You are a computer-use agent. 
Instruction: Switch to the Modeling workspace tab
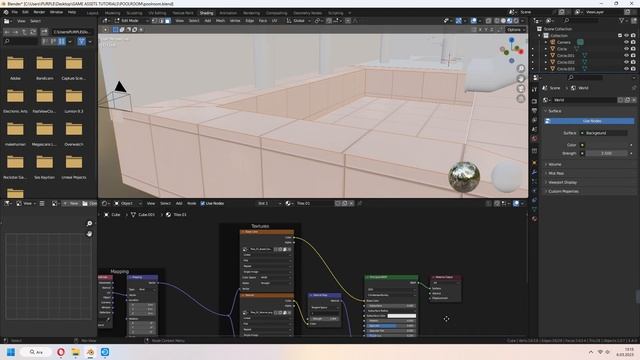(x=112, y=13)
